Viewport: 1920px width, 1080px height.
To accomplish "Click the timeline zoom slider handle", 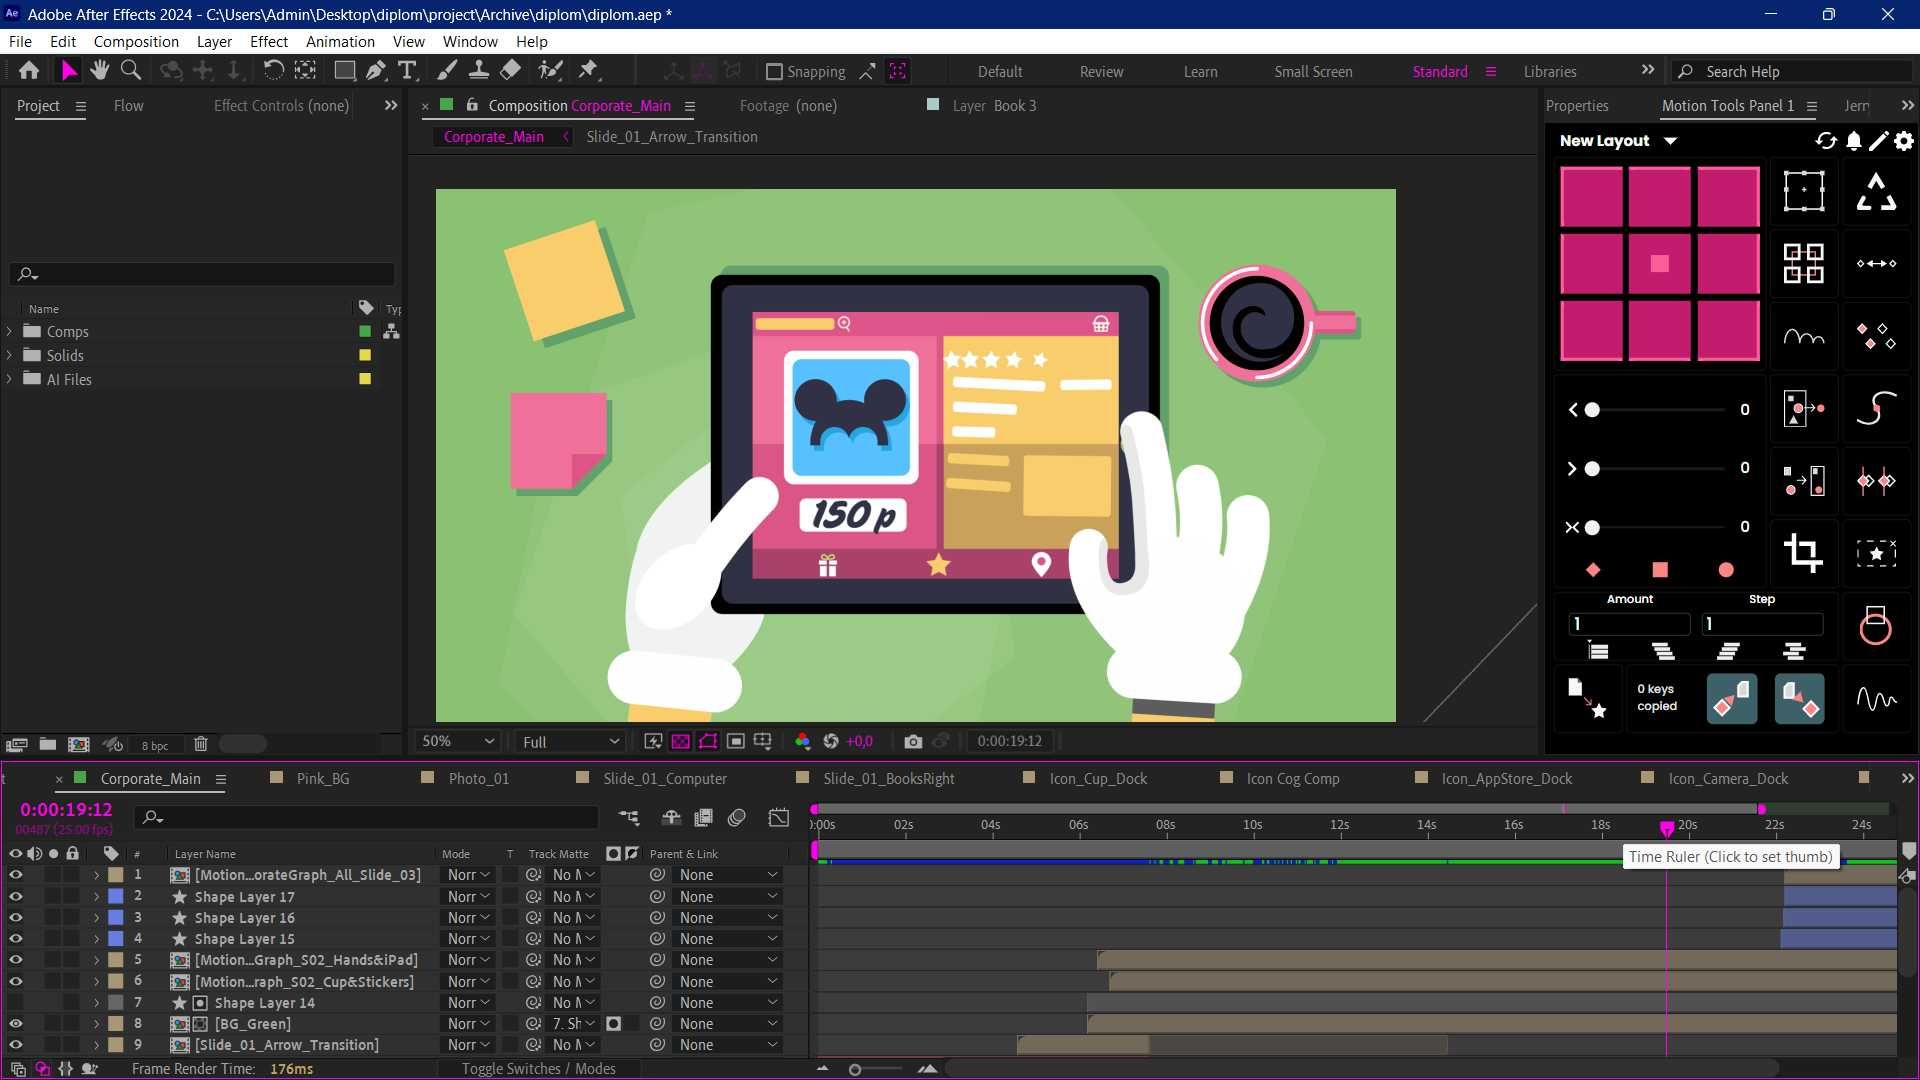I will point(855,1070).
